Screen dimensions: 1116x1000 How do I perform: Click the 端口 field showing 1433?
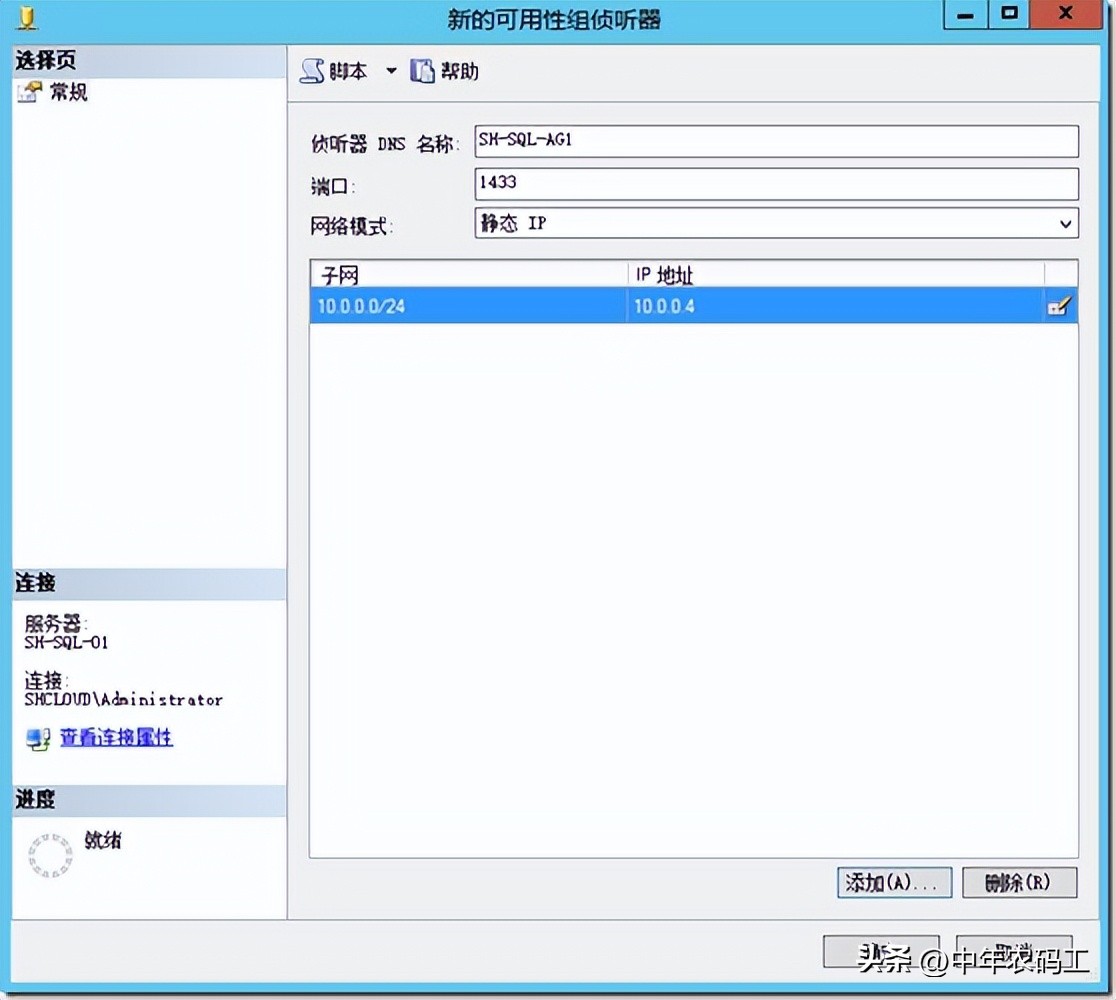(x=775, y=183)
